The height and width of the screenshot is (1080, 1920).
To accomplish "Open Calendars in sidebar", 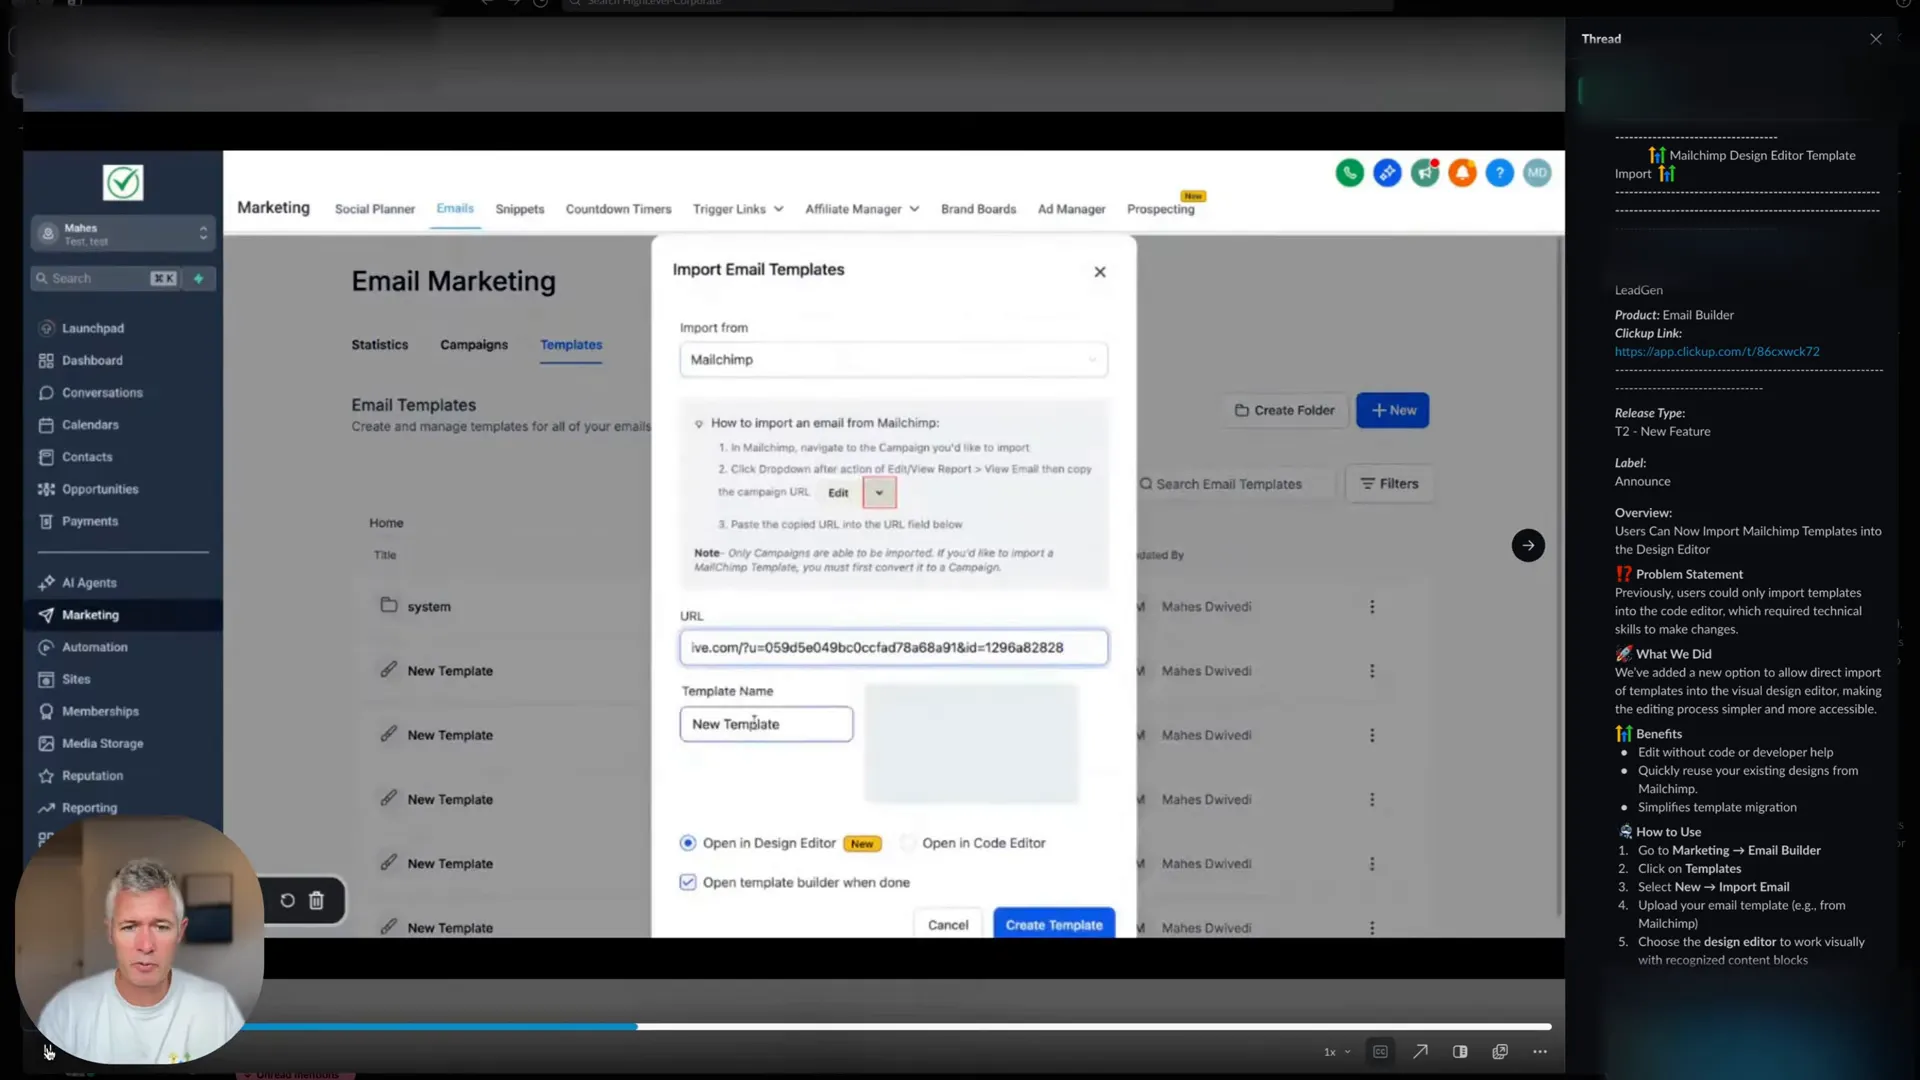I will pos(90,425).
